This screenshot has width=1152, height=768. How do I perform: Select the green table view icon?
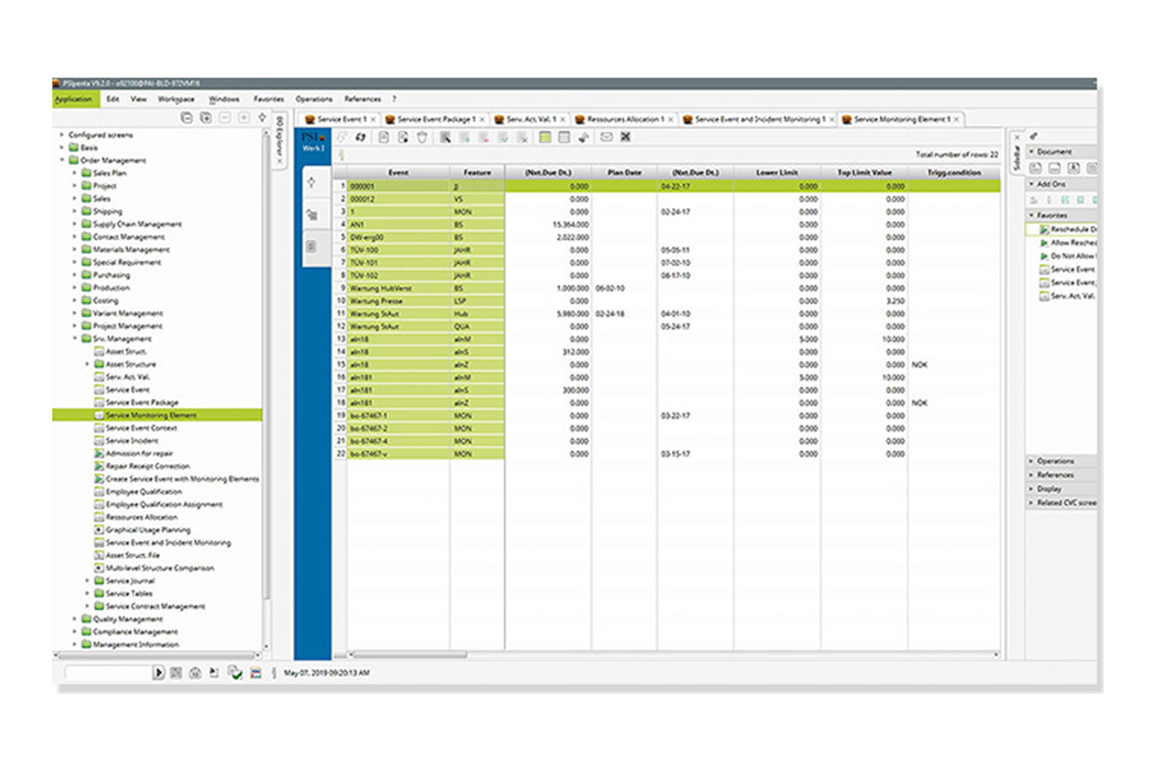(x=544, y=137)
